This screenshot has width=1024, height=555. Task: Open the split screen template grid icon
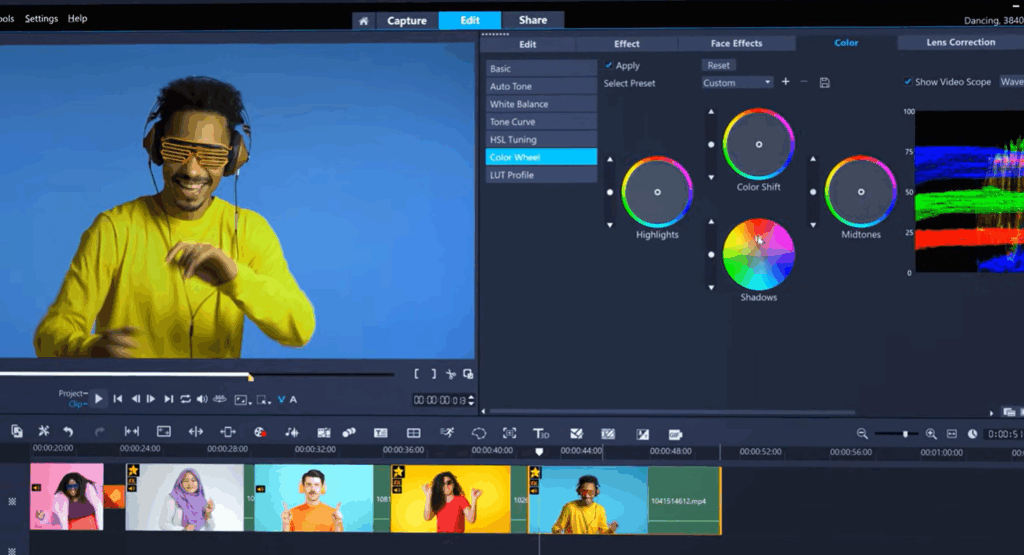[413, 433]
